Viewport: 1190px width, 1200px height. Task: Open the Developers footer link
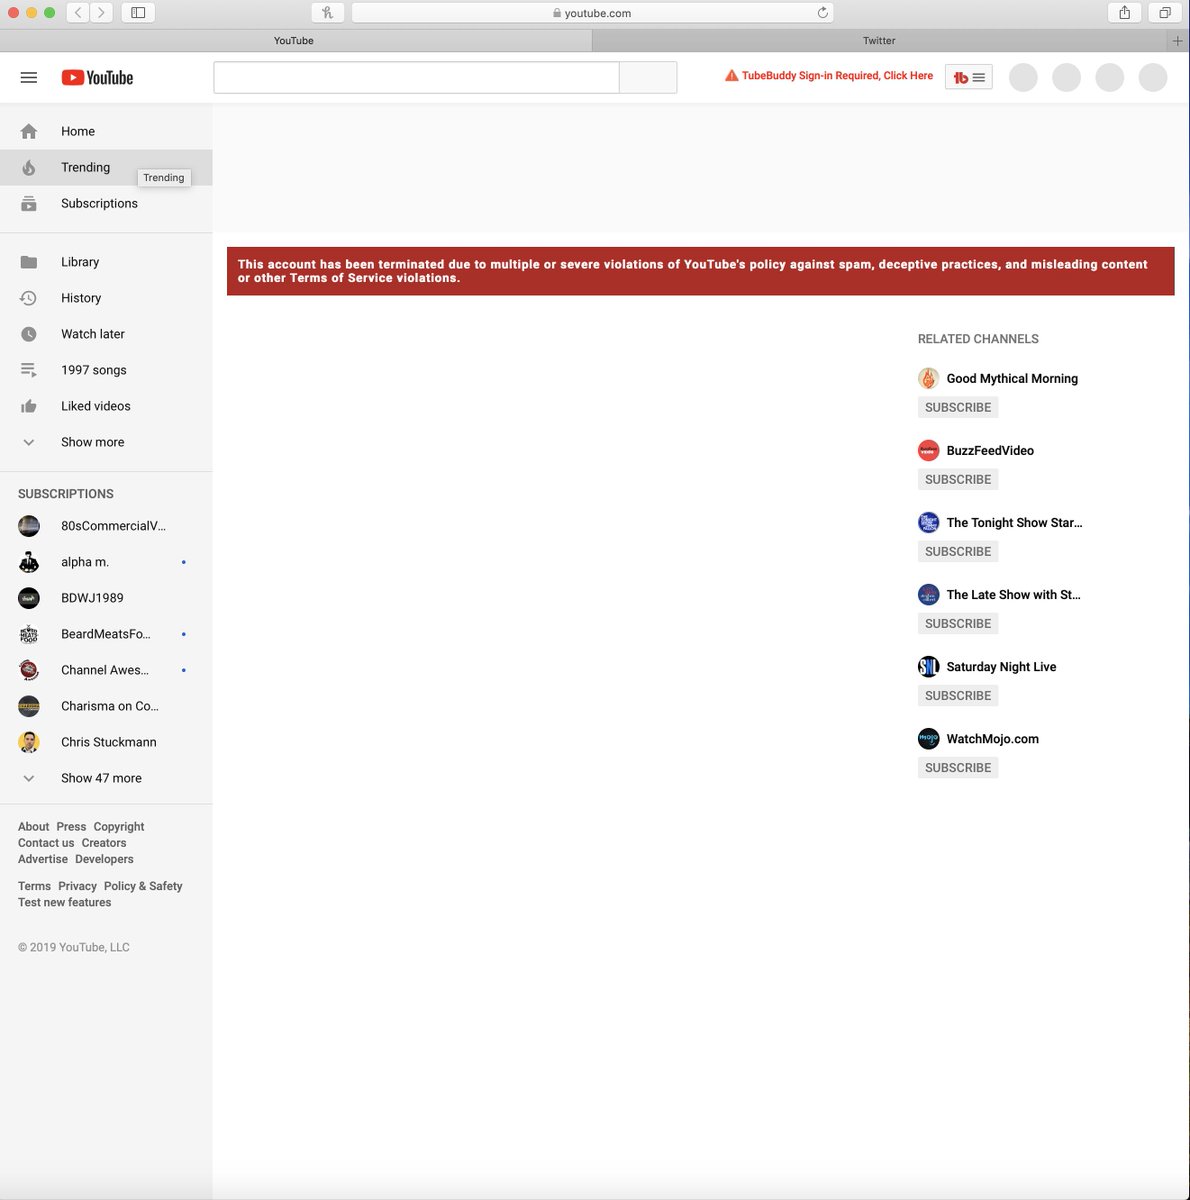104,859
